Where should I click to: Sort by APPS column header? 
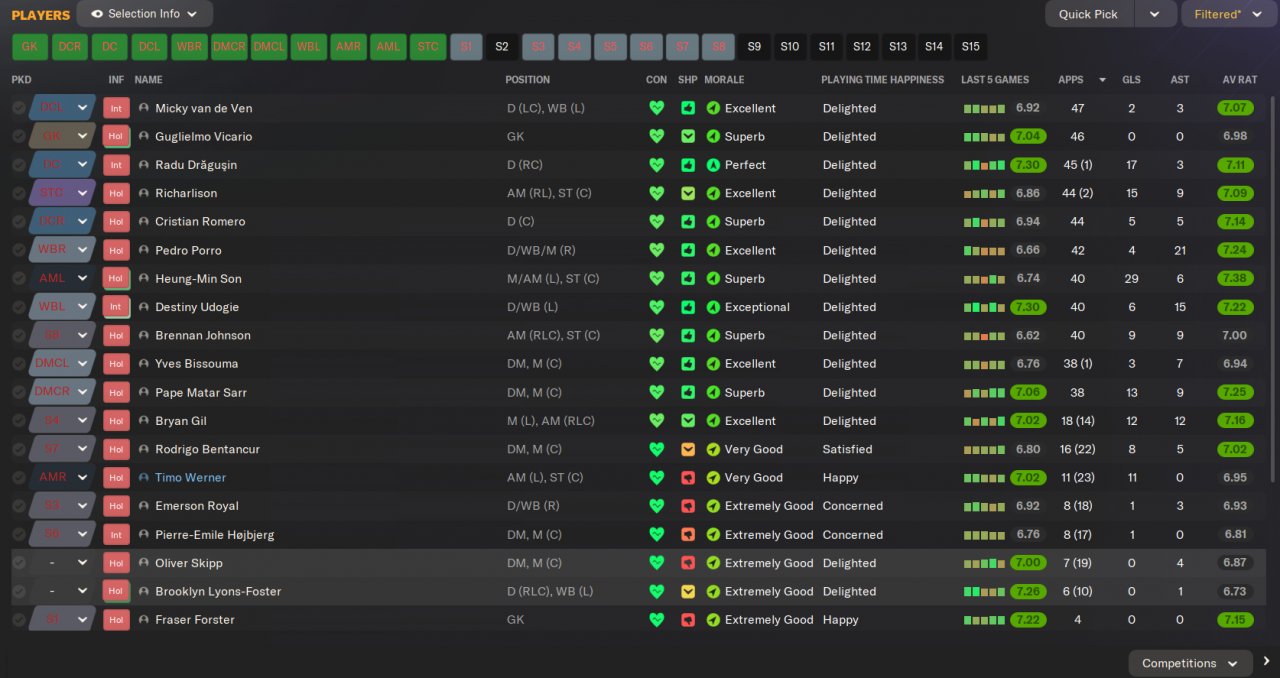(1070, 80)
